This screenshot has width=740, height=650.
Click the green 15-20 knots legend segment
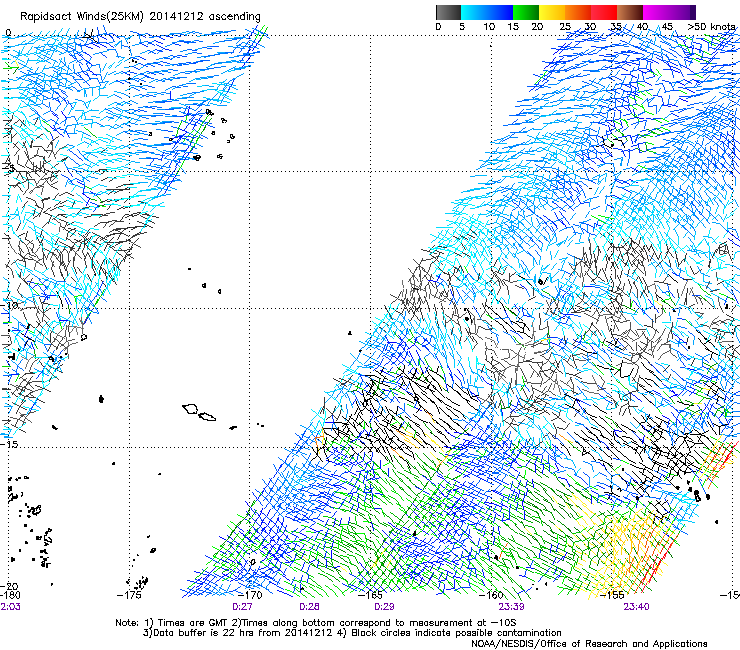(526, 12)
